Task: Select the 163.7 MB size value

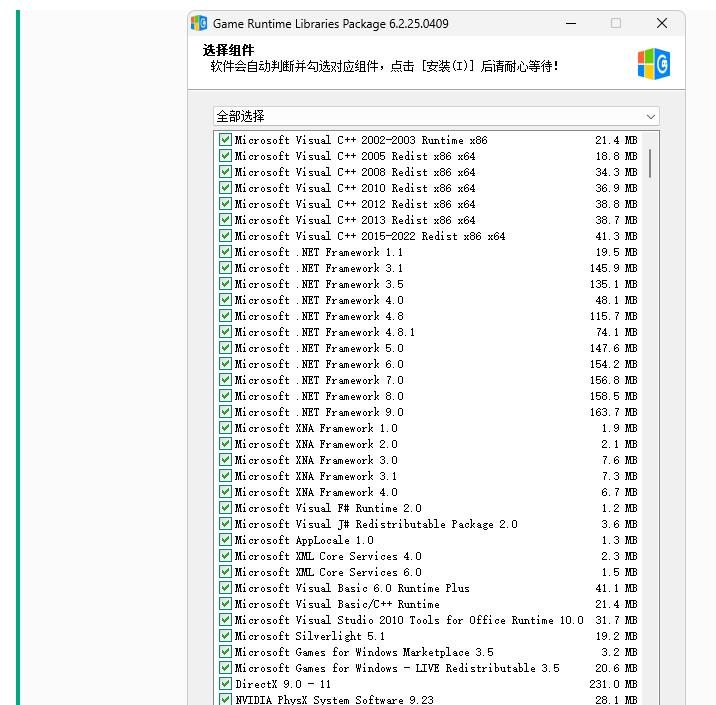Action: 613,412
